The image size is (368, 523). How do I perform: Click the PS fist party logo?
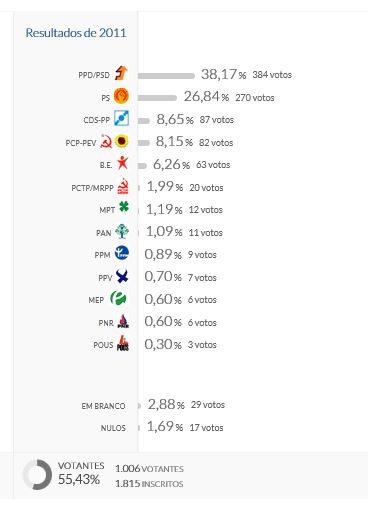pyautogui.click(x=121, y=96)
